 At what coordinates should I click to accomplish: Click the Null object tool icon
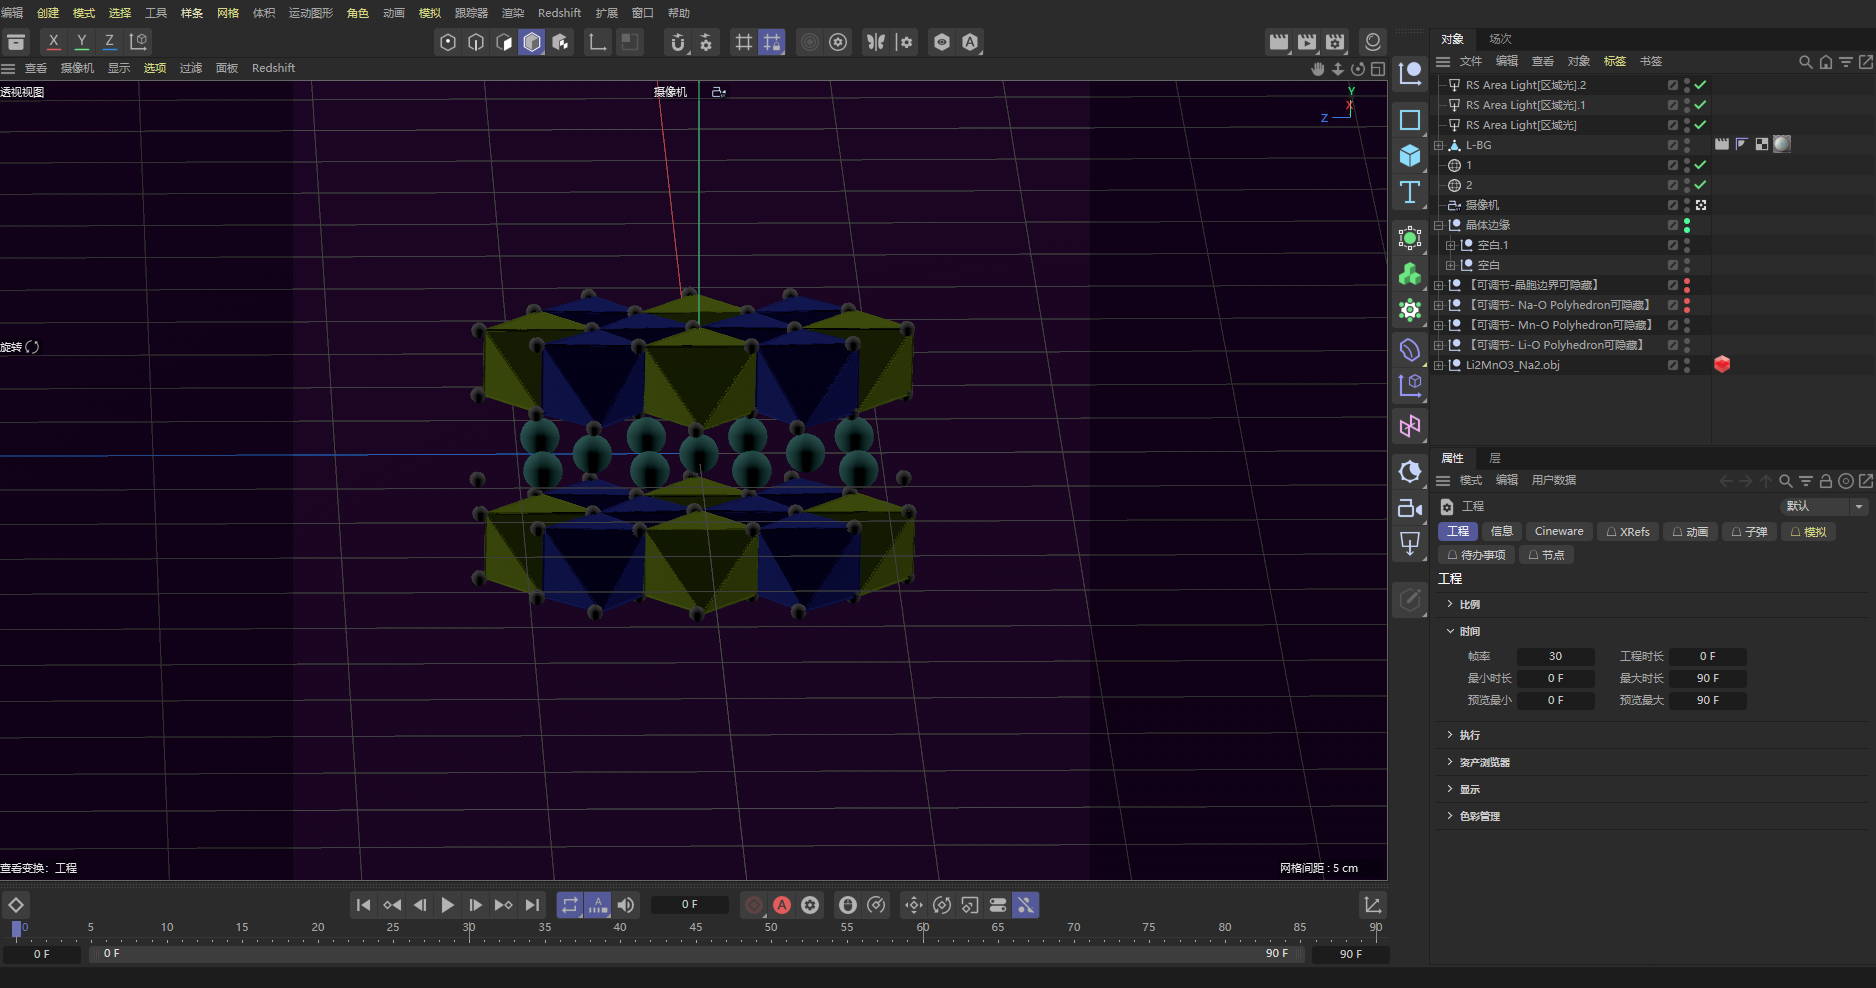(x=1410, y=73)
